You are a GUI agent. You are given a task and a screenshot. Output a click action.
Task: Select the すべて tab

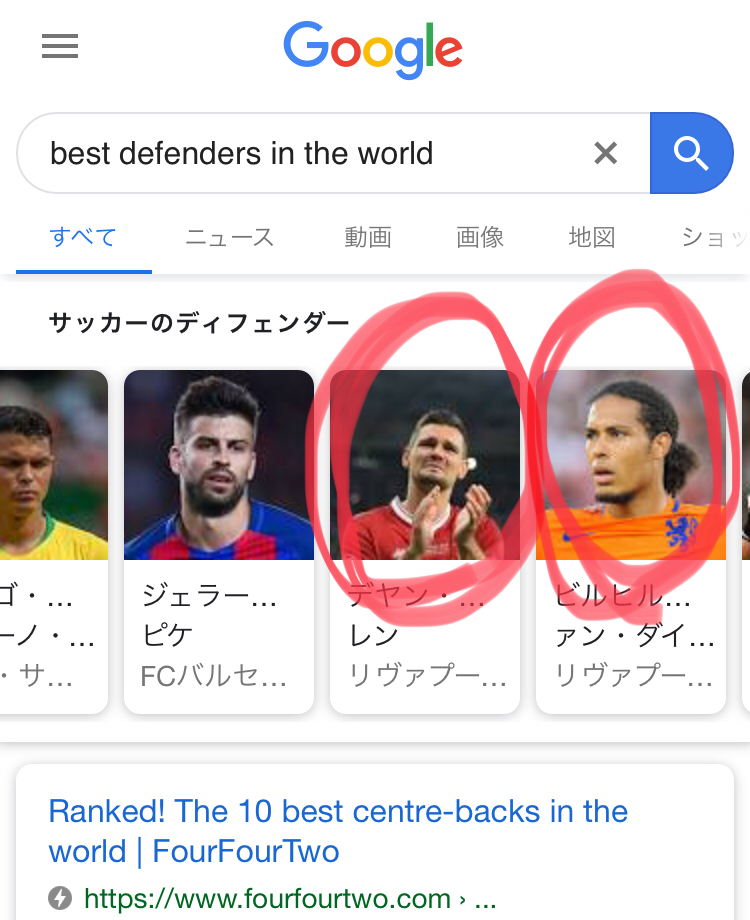click(83, 238)
